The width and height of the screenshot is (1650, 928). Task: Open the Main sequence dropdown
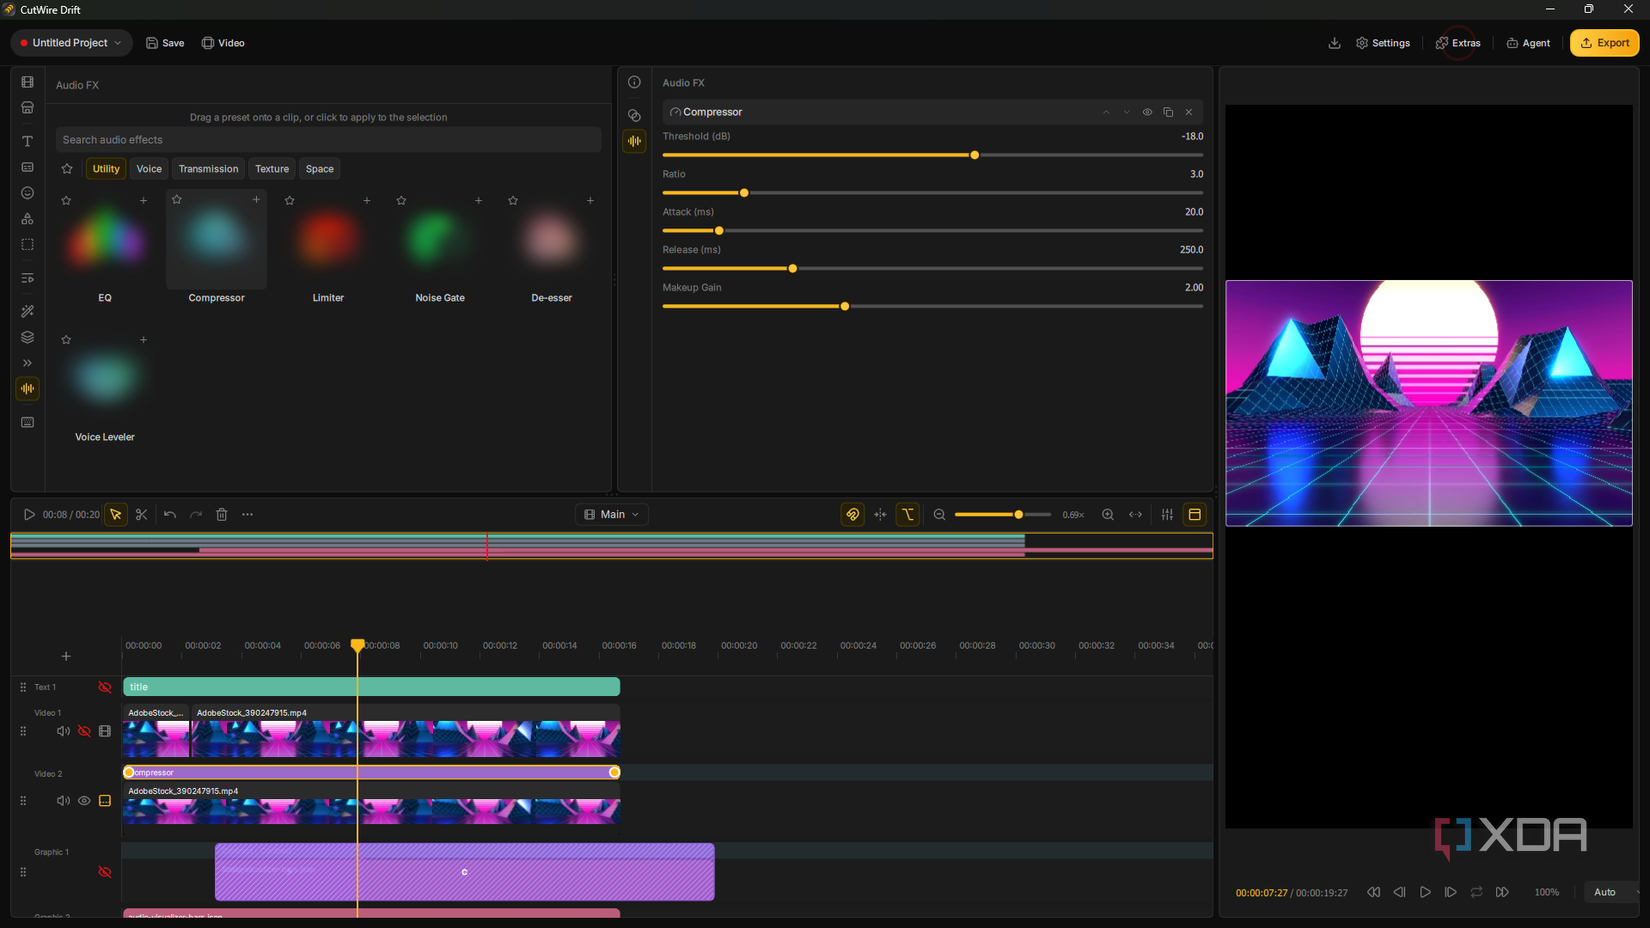point(612,514)
